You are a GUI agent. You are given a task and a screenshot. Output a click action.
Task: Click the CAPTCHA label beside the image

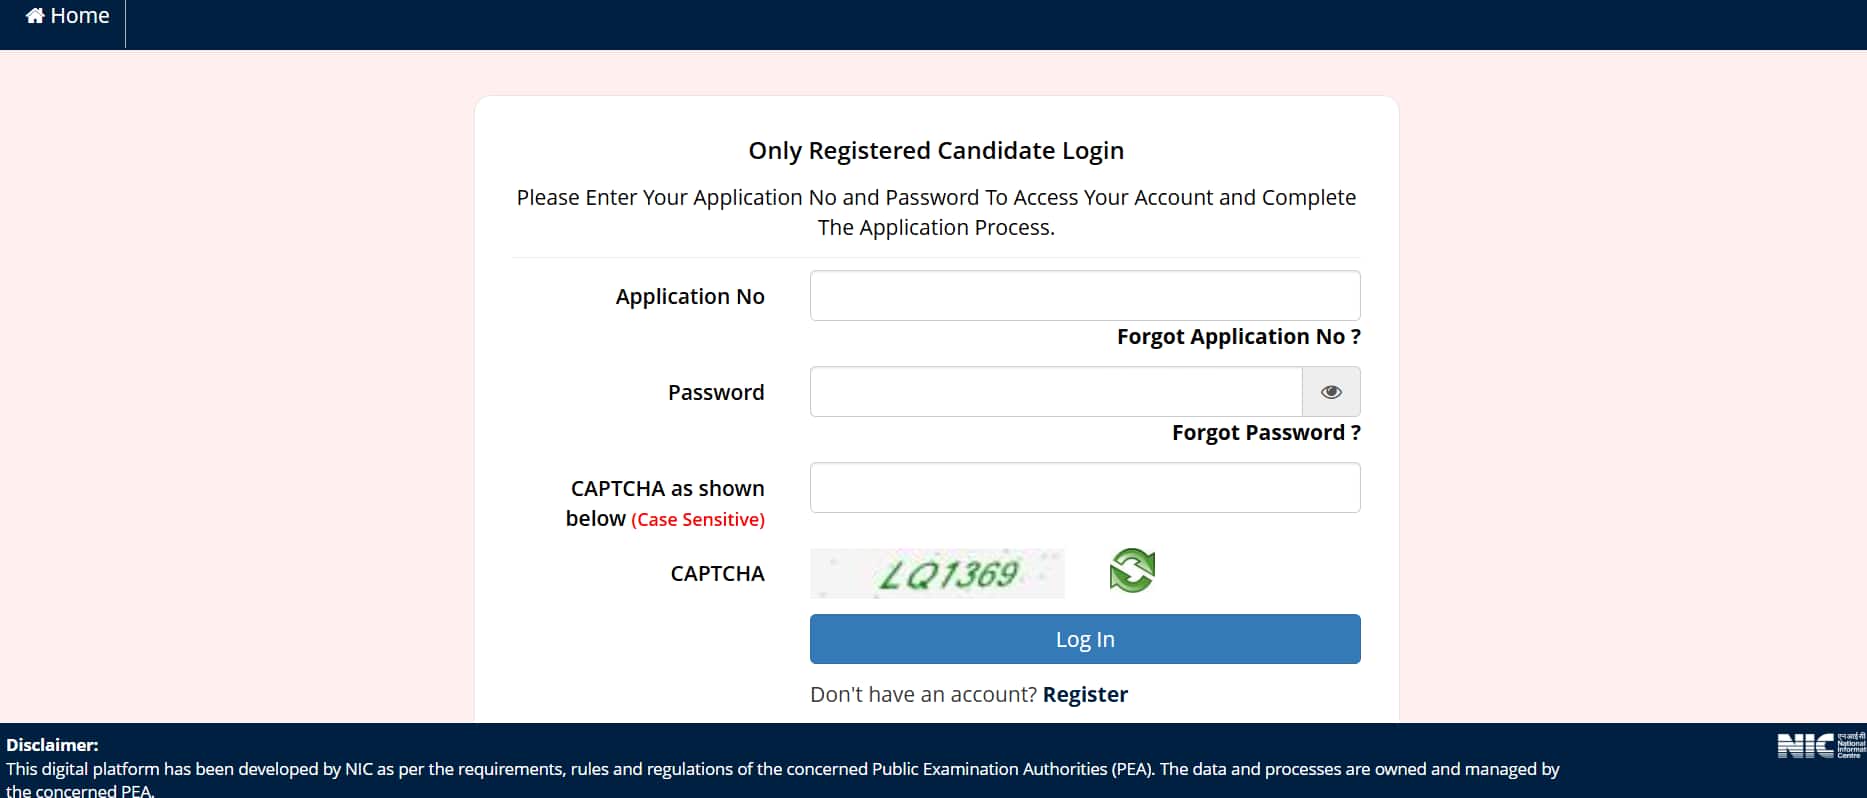(717, 574)
